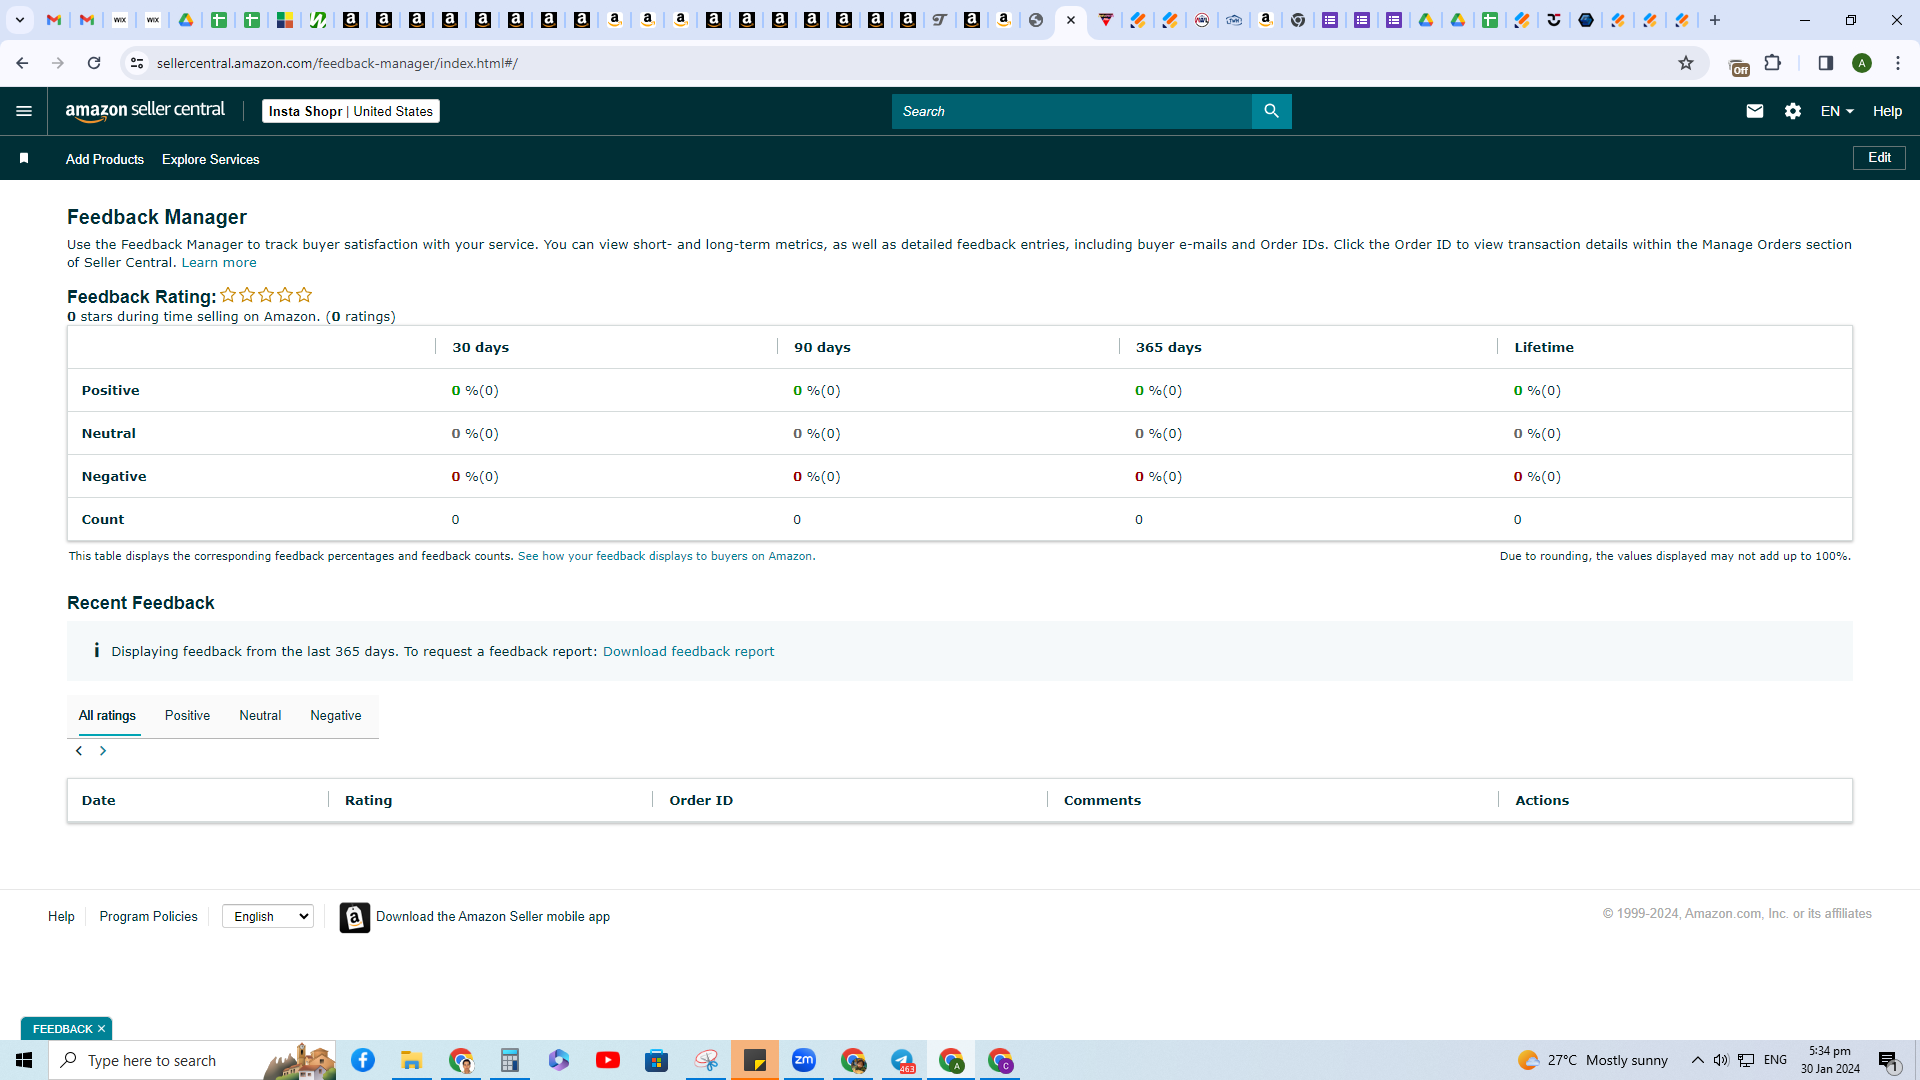Open Chrome side panel icon
Screen dimensions: 1920x1080
[x=1825, y=63]
